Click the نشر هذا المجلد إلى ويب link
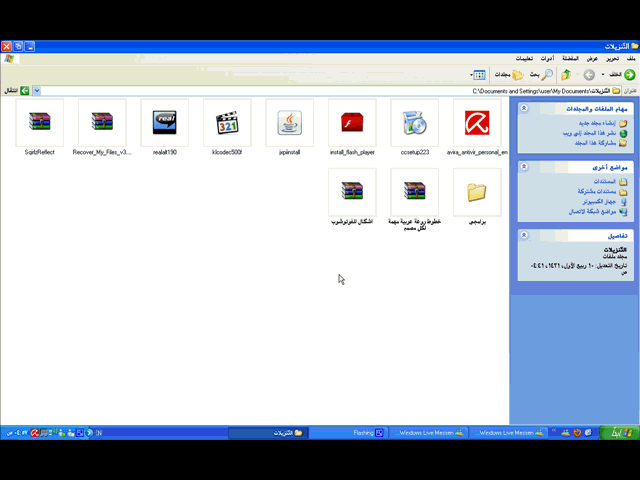Viewport: 640px width, 480px height. [589, 133]
